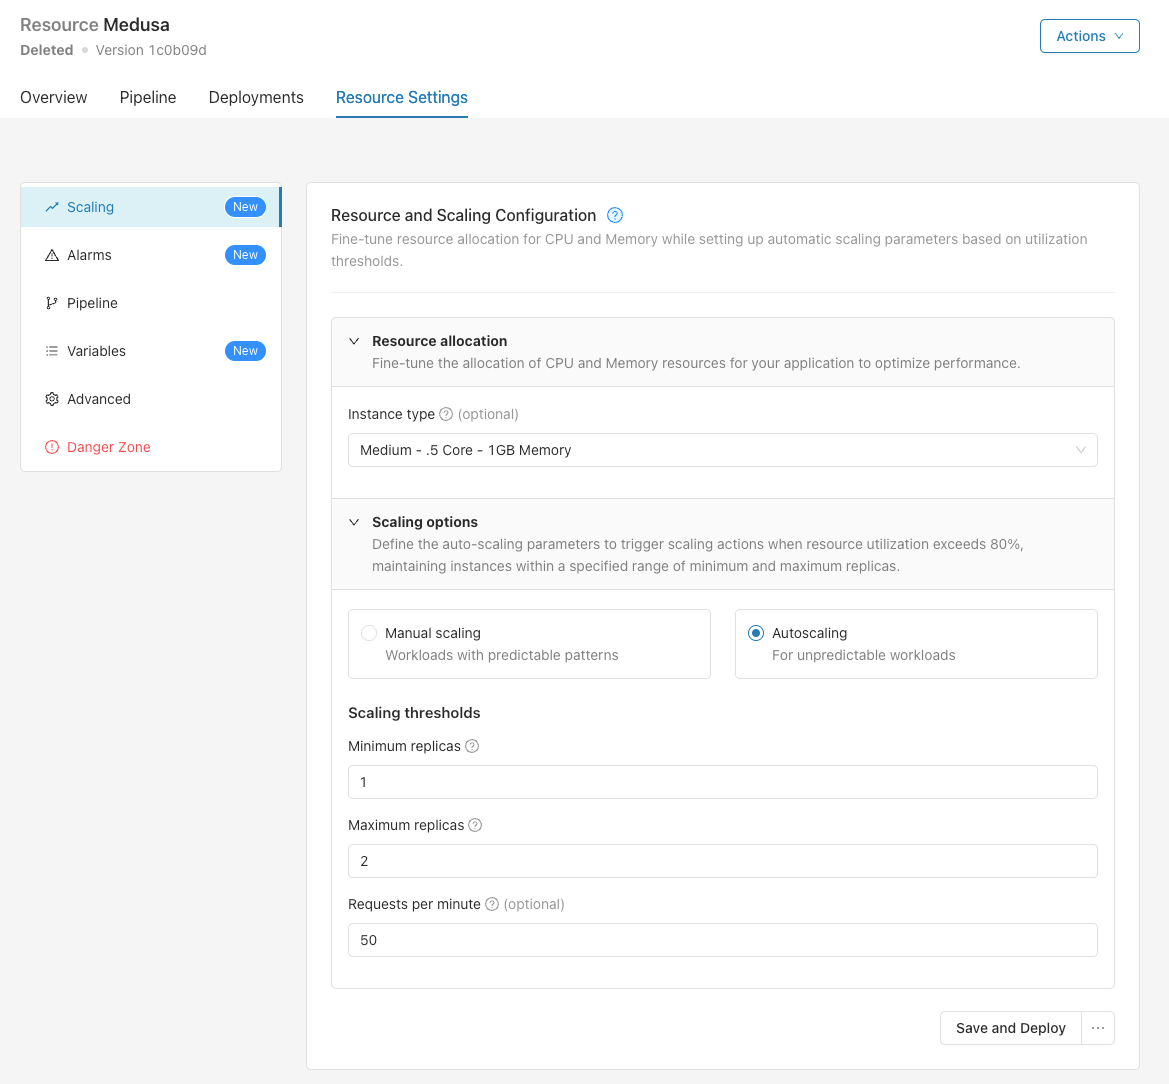Click the Deleted status label
This screenshot has height=1084, width=1169.
coord(46,50)
